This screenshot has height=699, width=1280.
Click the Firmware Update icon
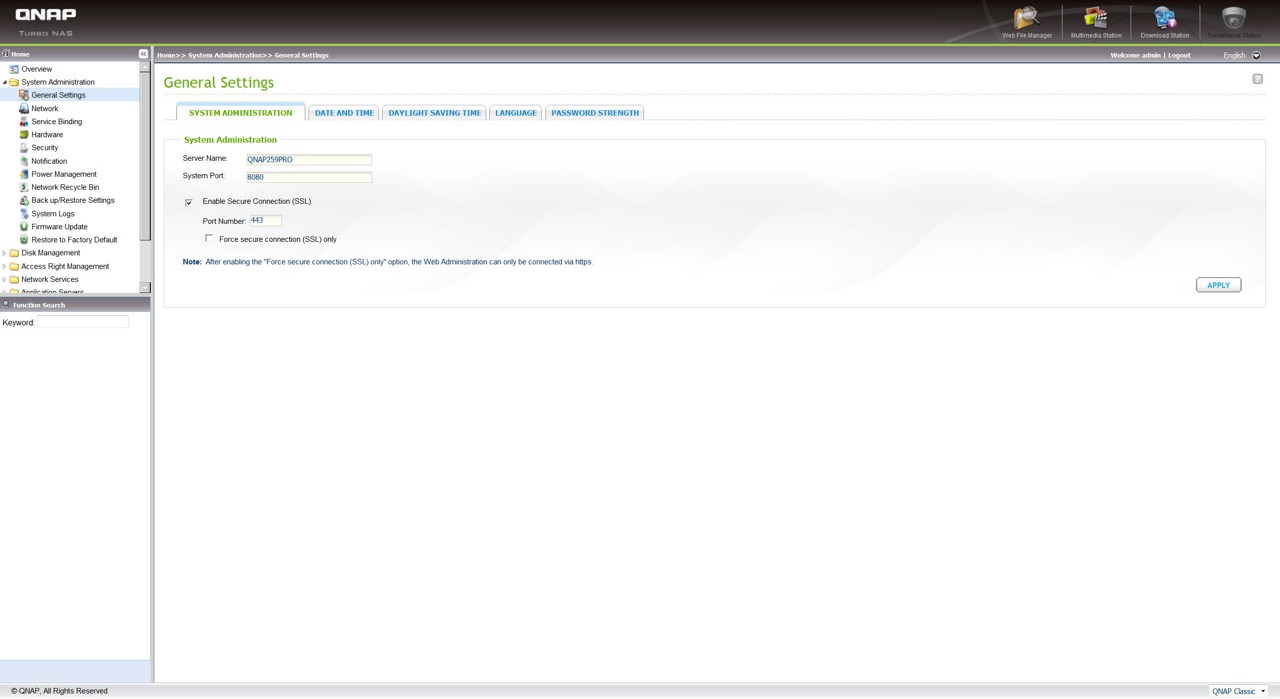tap(24, 226)
